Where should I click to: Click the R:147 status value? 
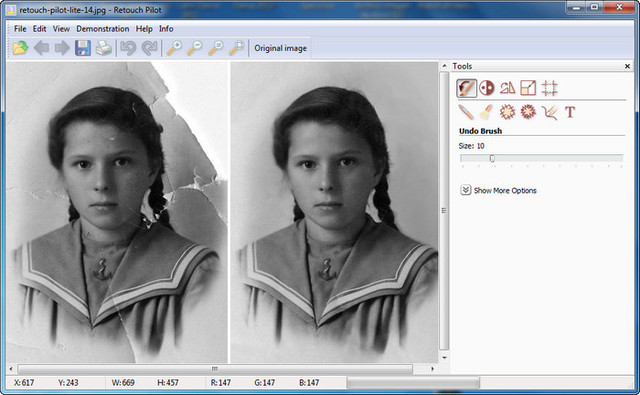[x=221, y=383]
